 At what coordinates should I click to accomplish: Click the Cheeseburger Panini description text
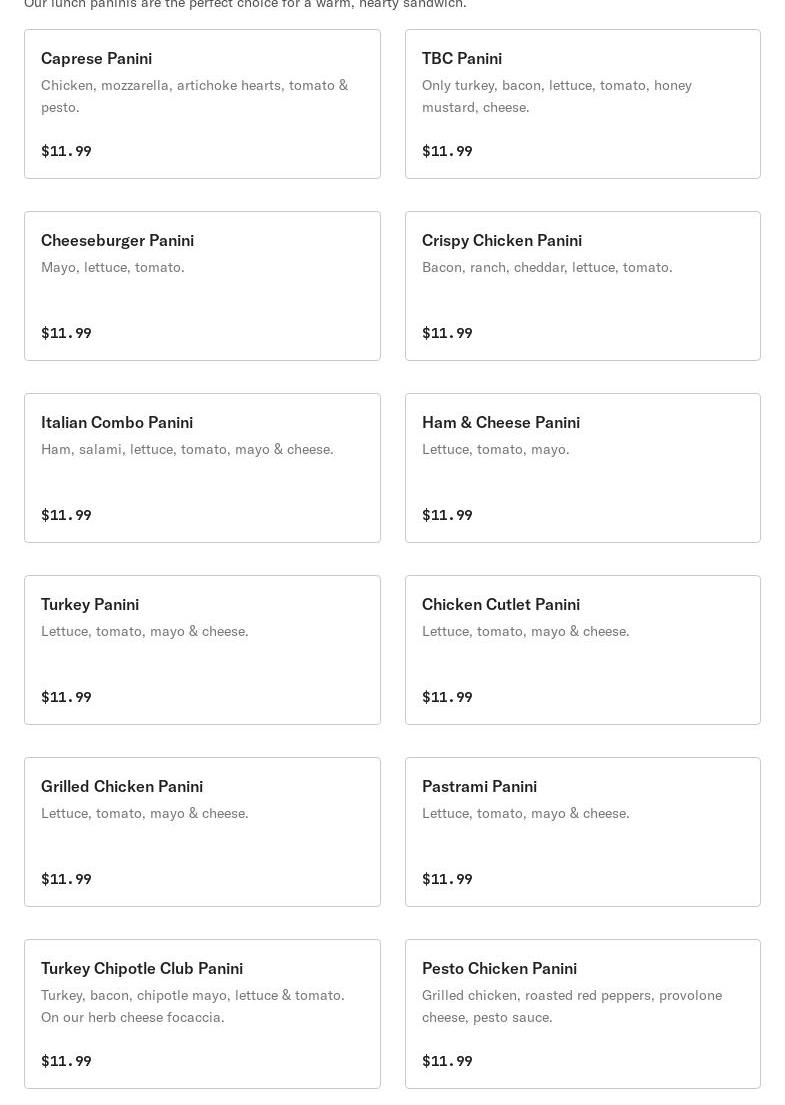pyautogui.click(x=113, y=267)
